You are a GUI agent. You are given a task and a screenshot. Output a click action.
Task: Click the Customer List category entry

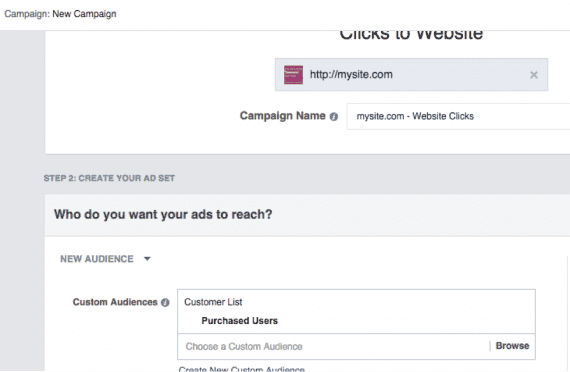click(x=213, y=302)
